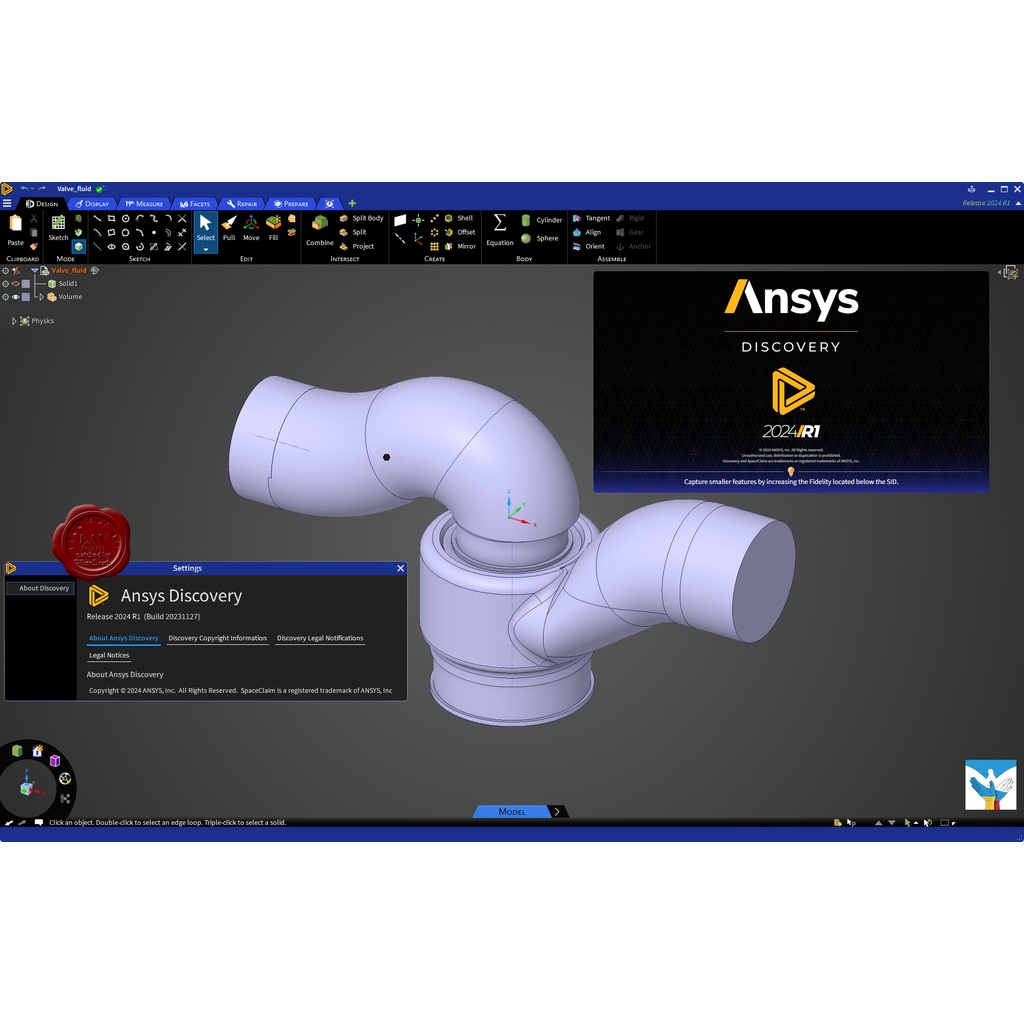Toggle visibility of Solid1

point(15,283)
